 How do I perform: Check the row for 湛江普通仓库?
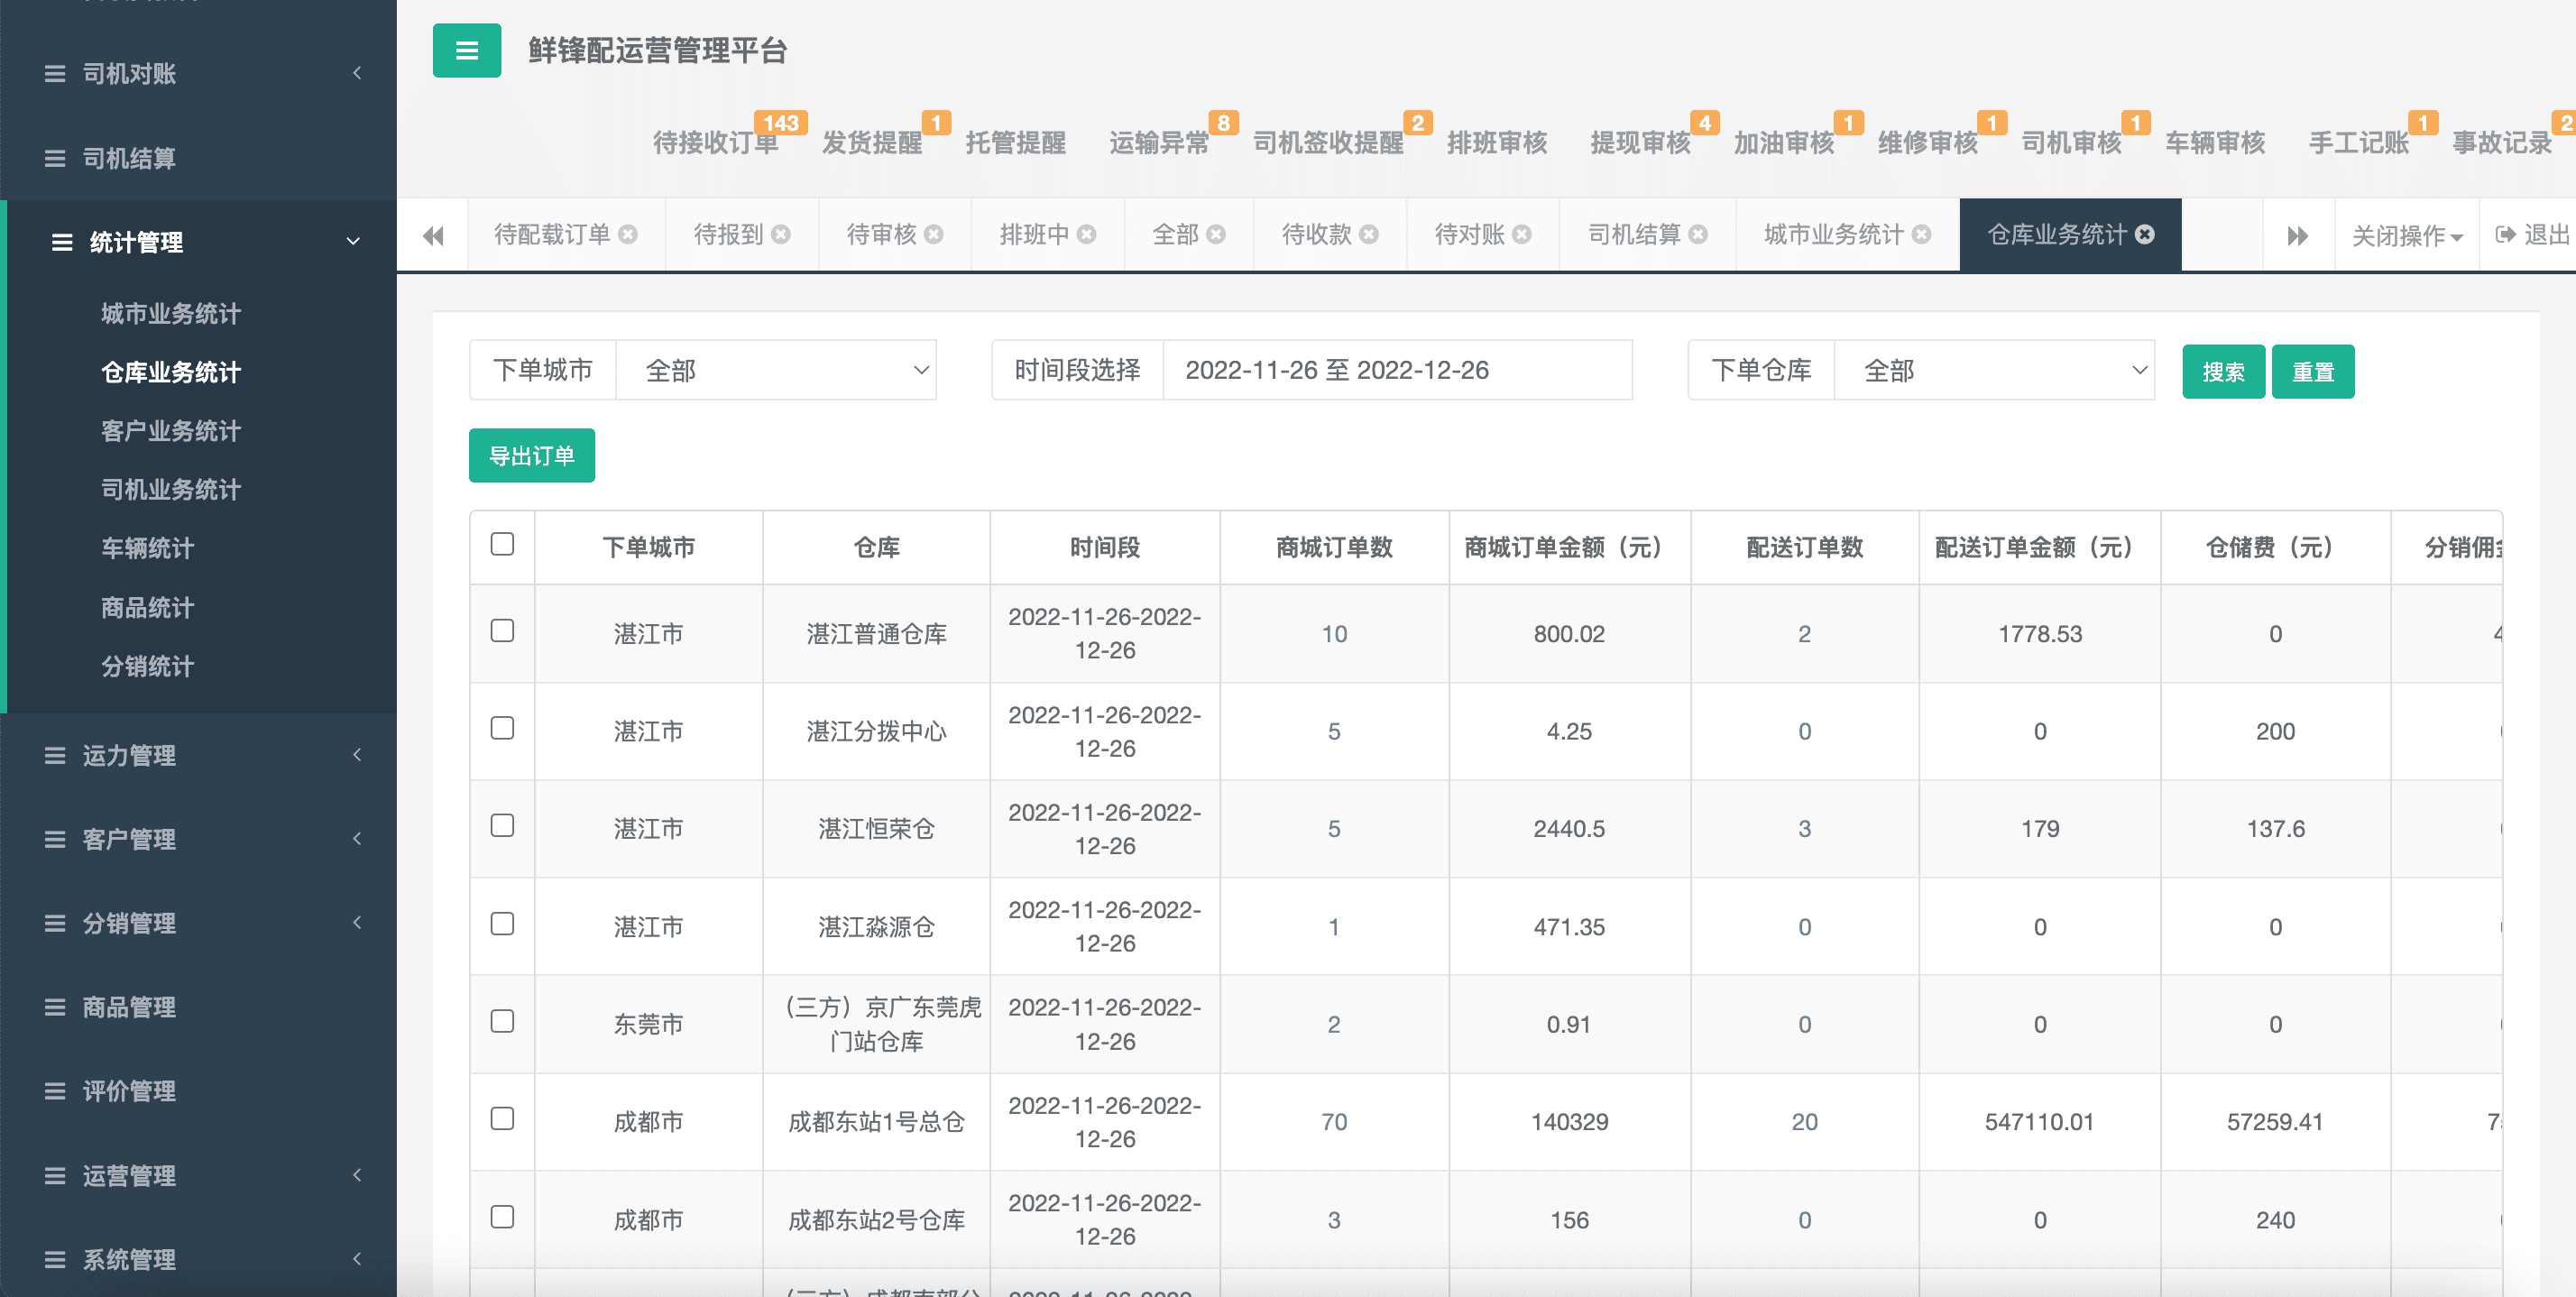point(502,631)
